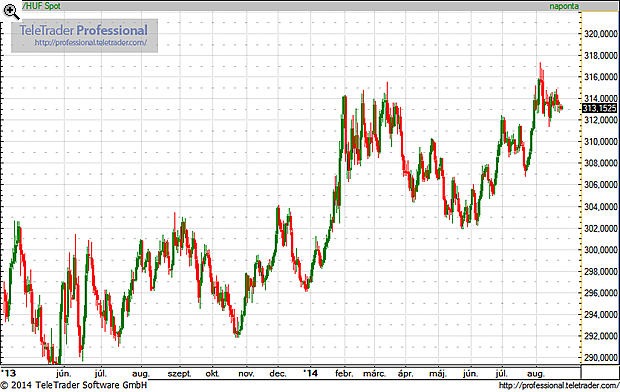Click the 'febr.' month marker
Viewport: 620px width, 392px height.
(344, 373)
